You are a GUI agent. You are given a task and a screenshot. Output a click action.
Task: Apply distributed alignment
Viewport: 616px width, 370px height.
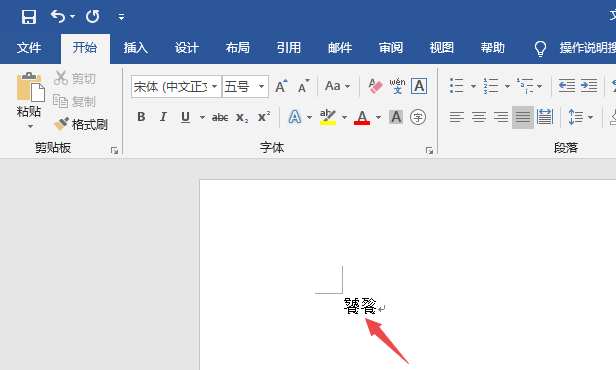[545, 117]
